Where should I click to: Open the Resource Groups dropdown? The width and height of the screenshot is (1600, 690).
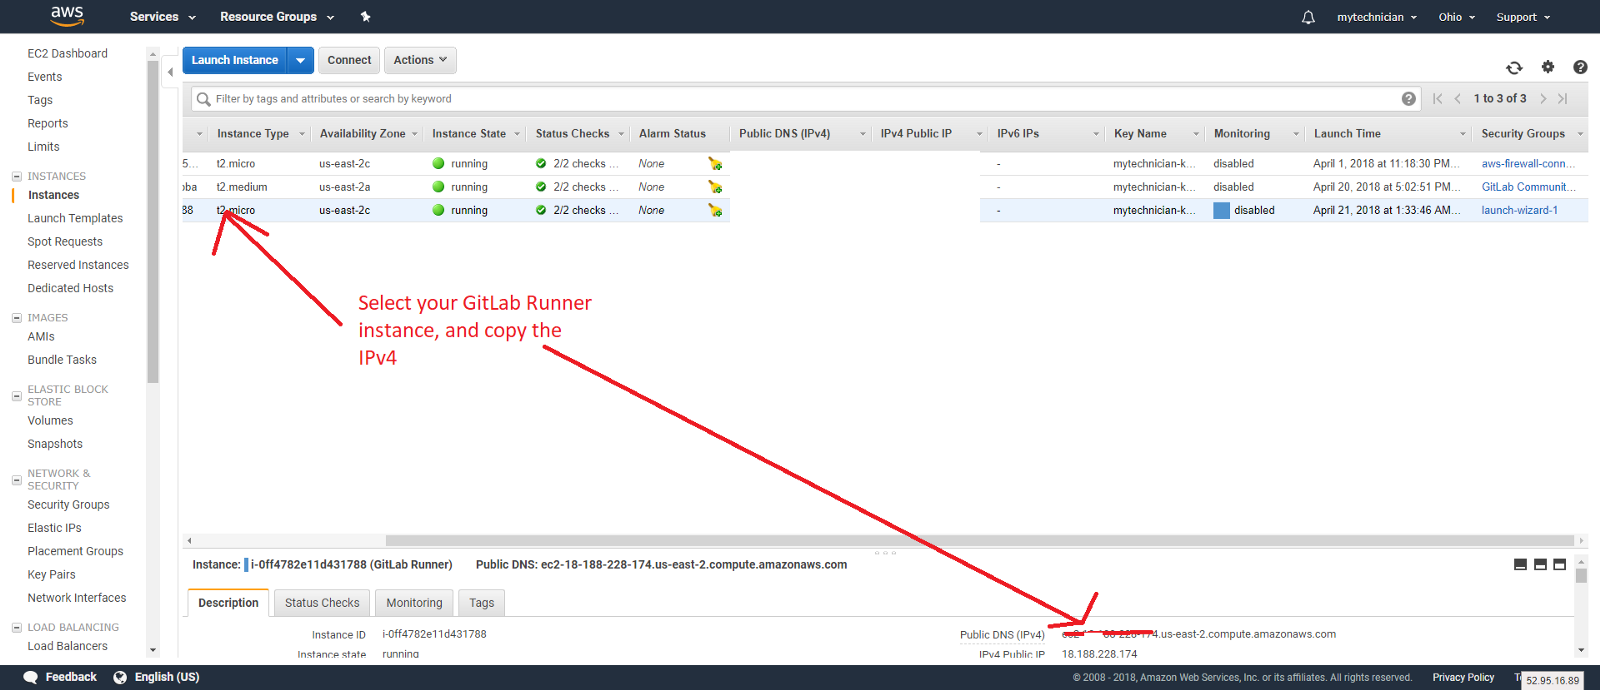tap(277, 17)
